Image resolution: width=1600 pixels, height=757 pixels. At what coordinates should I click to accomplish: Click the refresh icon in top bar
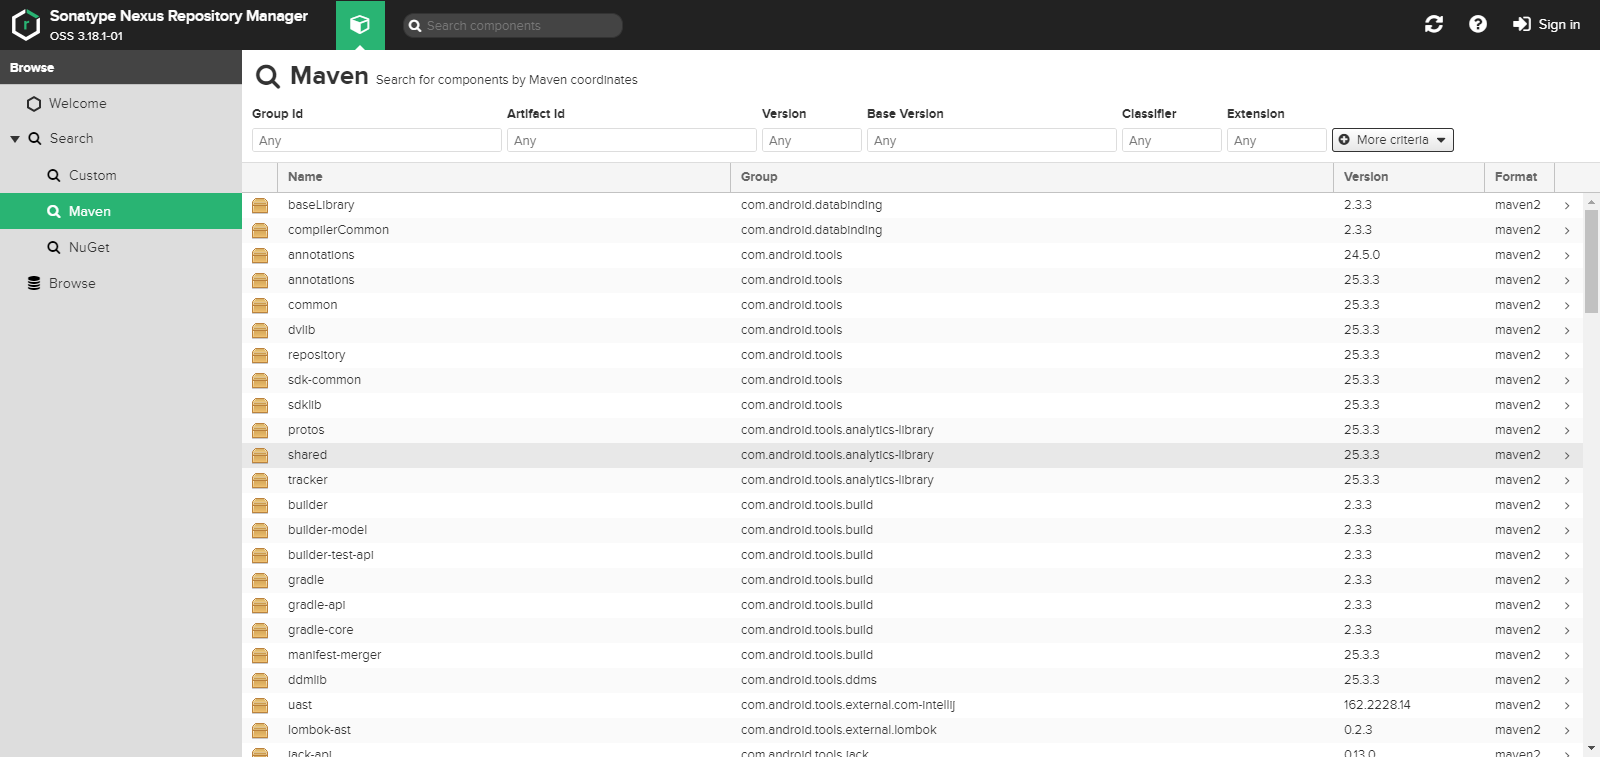[1434, 24]
